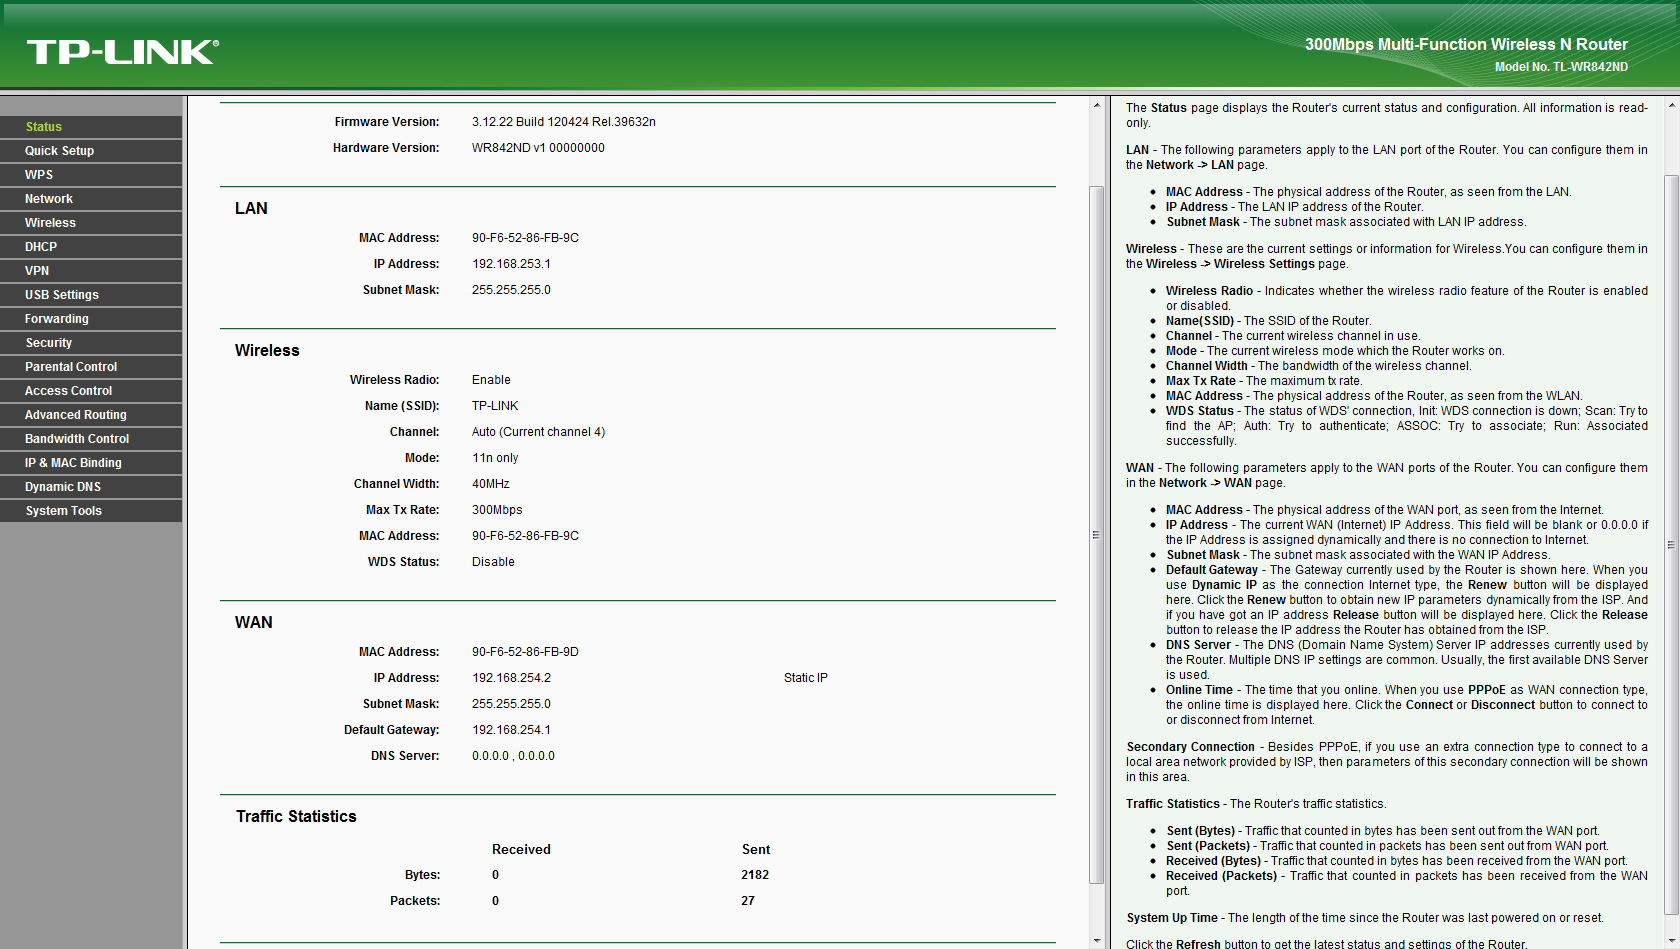Go to Dynamic DNS settings
This screenshot has height=949, width=1680.
tap(91, 487)
